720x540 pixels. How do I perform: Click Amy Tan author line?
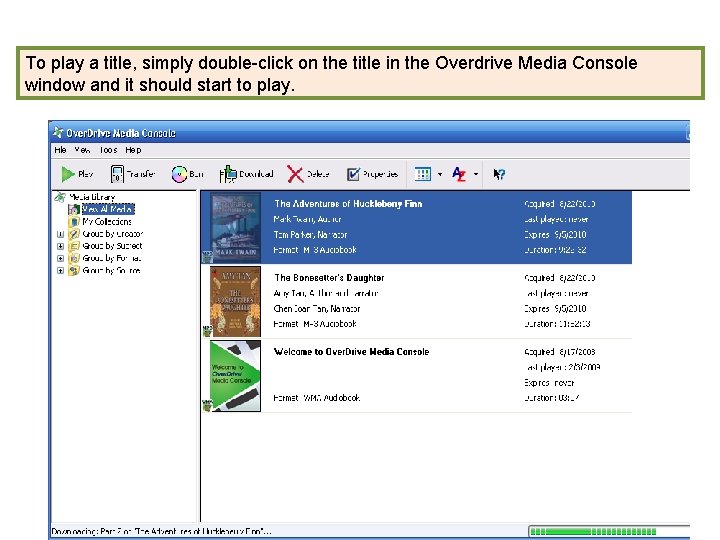click(326, 293)
